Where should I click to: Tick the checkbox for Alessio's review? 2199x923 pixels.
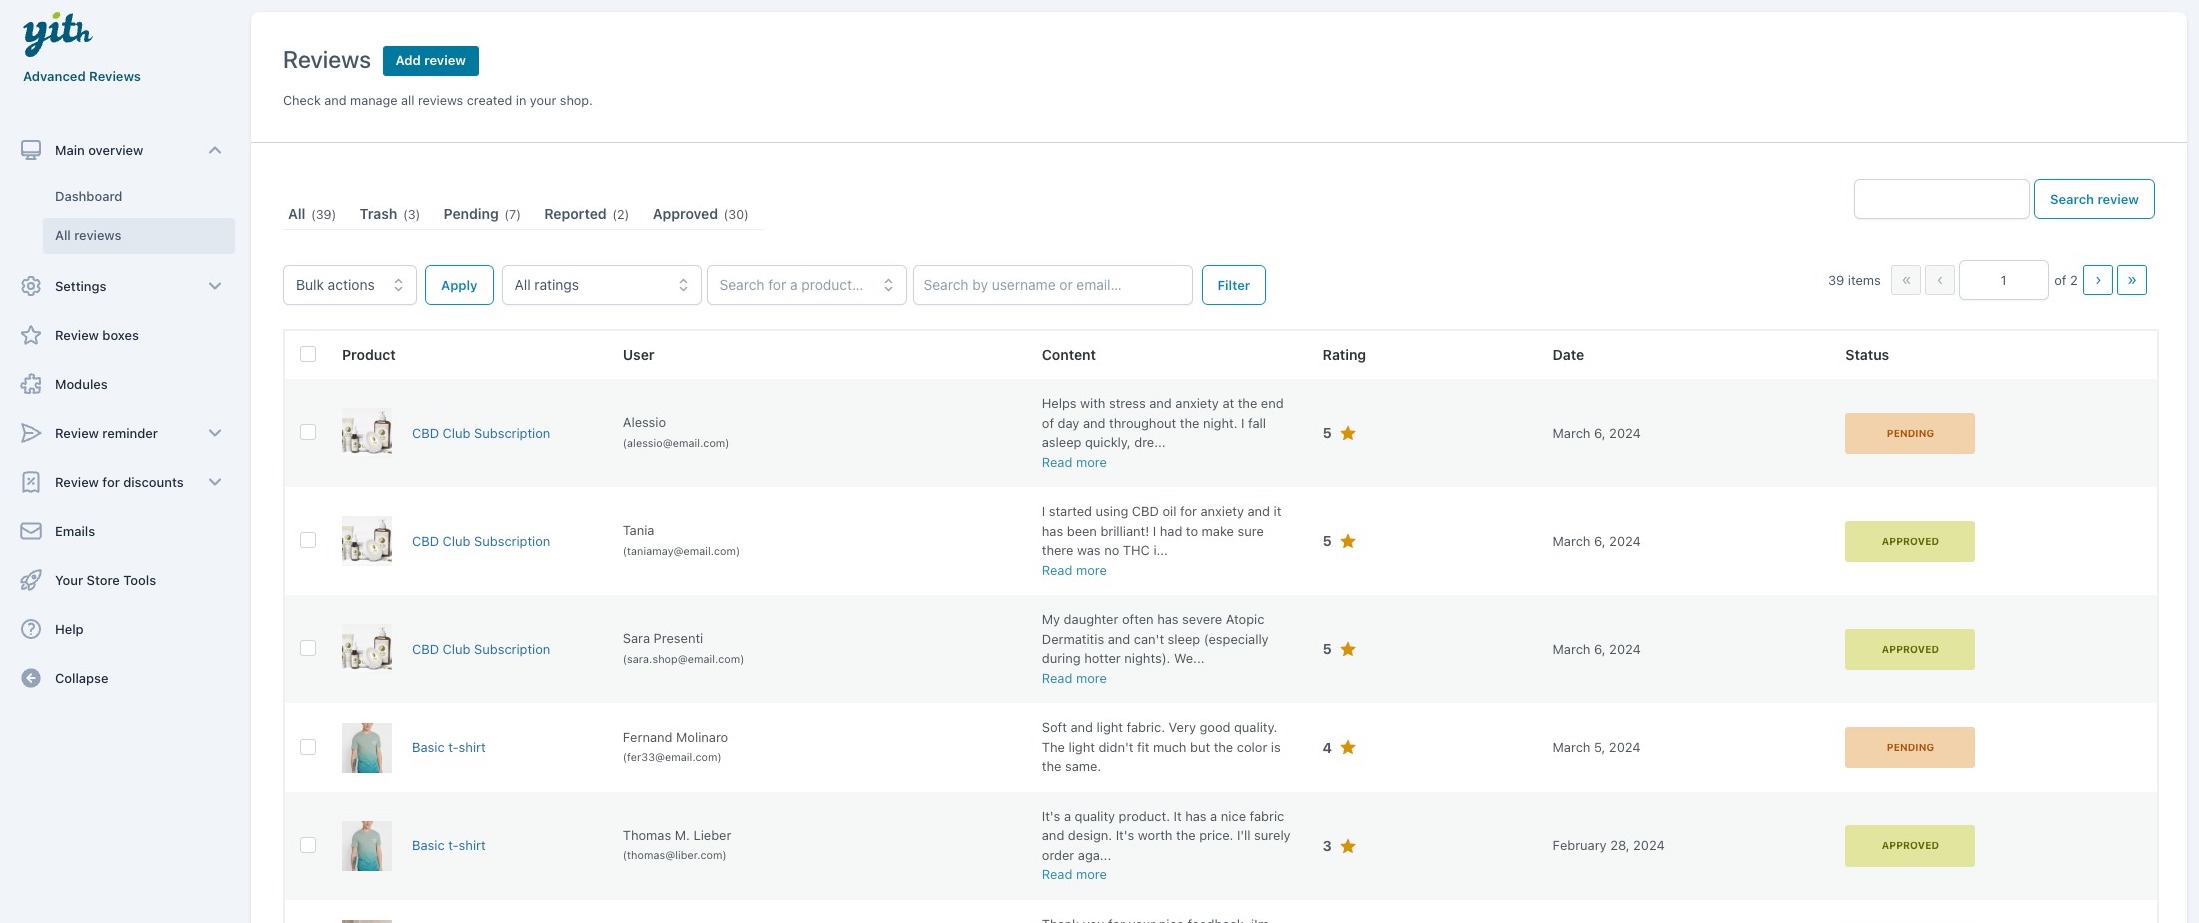tap(308, 432)
